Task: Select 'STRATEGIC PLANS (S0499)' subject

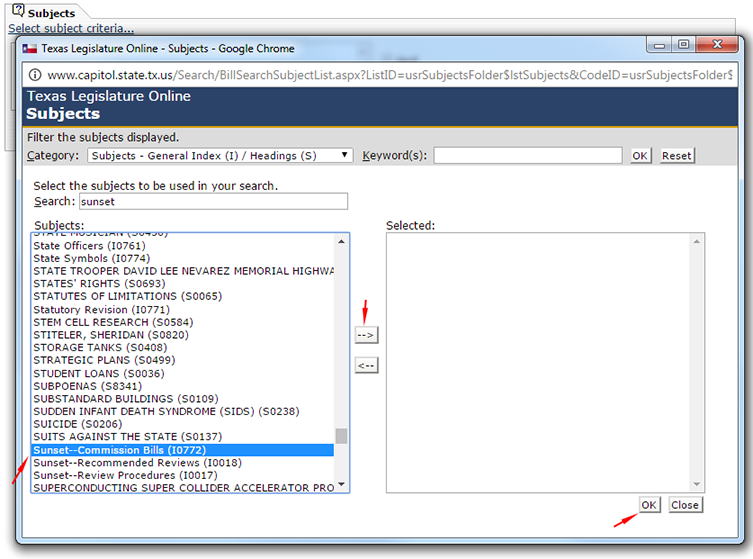Action: click(x=182, y=360)
